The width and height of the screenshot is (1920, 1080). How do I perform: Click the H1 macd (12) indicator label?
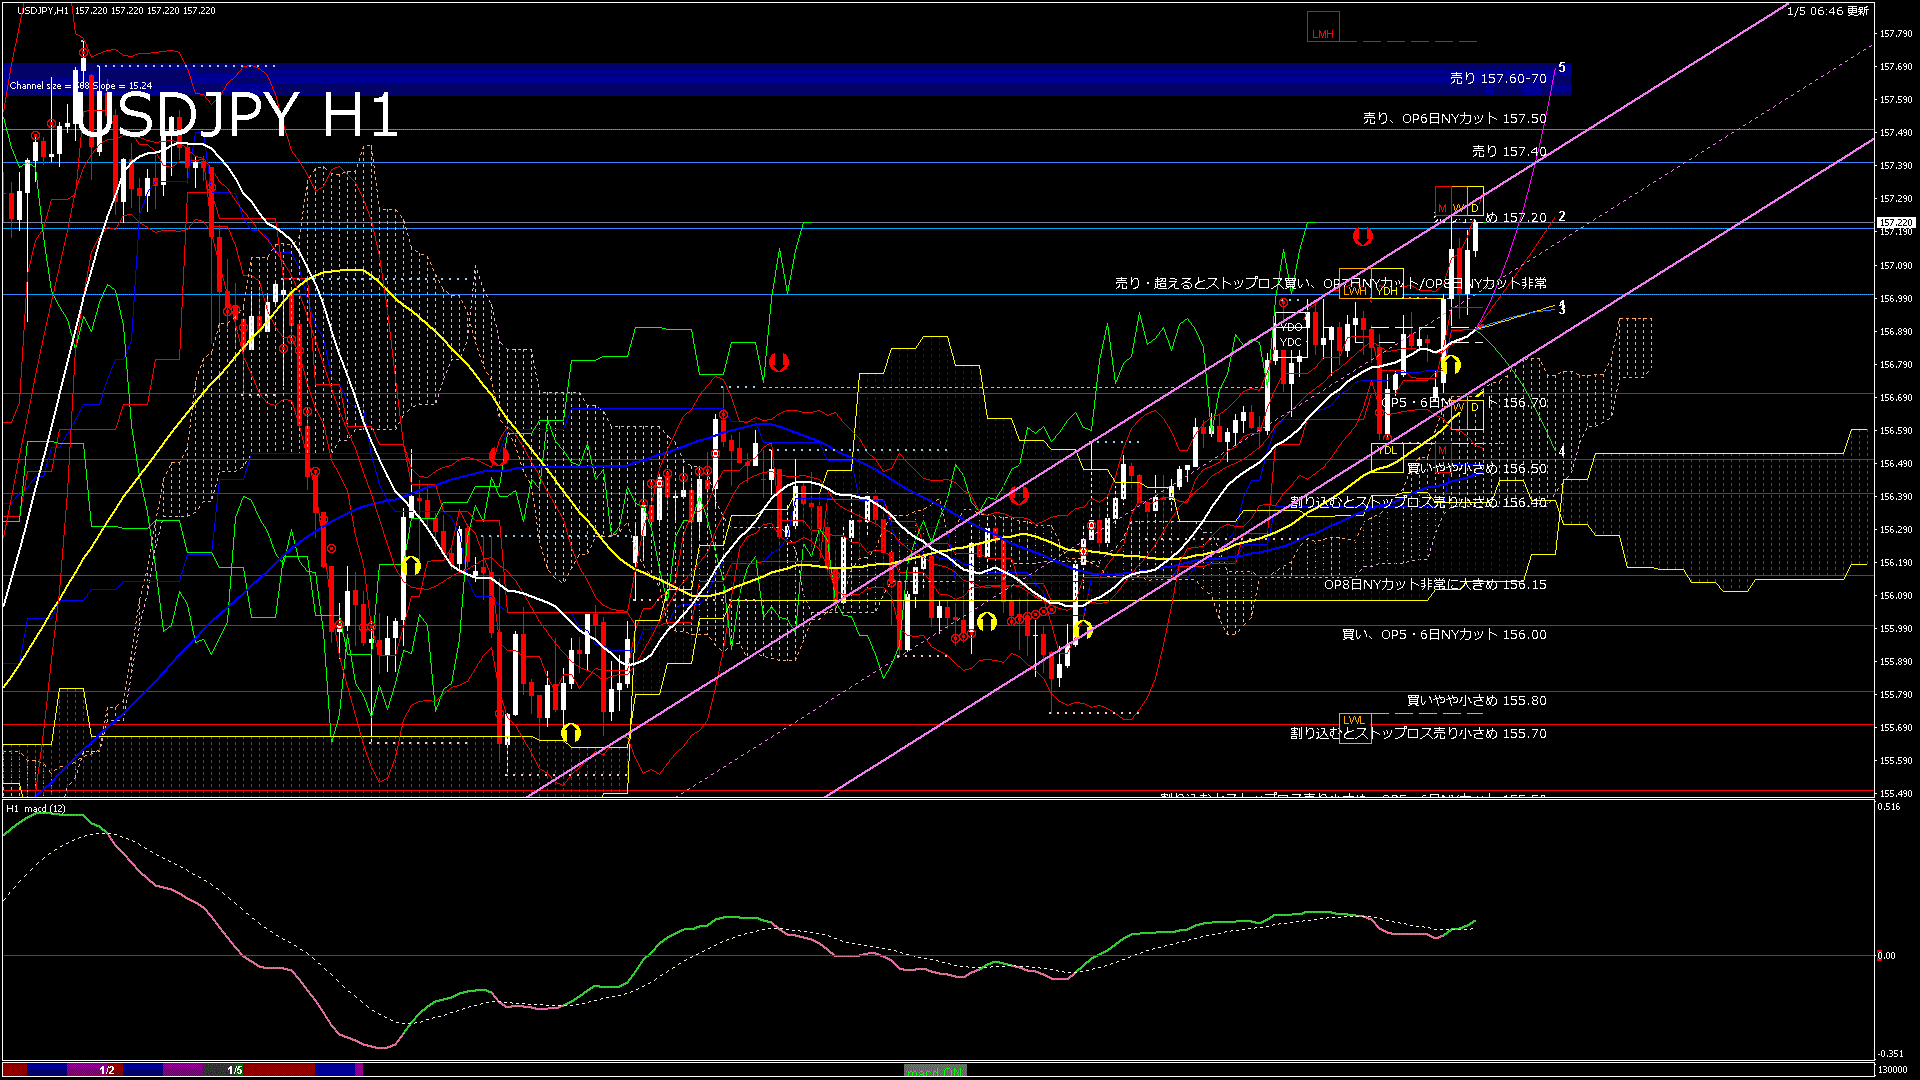(x=37, y=808)
